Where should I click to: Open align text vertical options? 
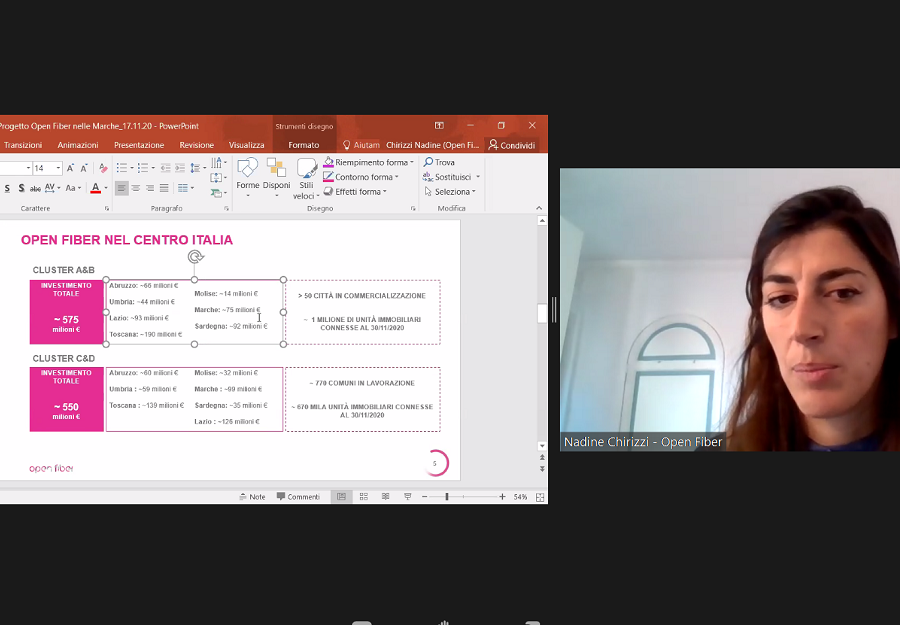219,178
